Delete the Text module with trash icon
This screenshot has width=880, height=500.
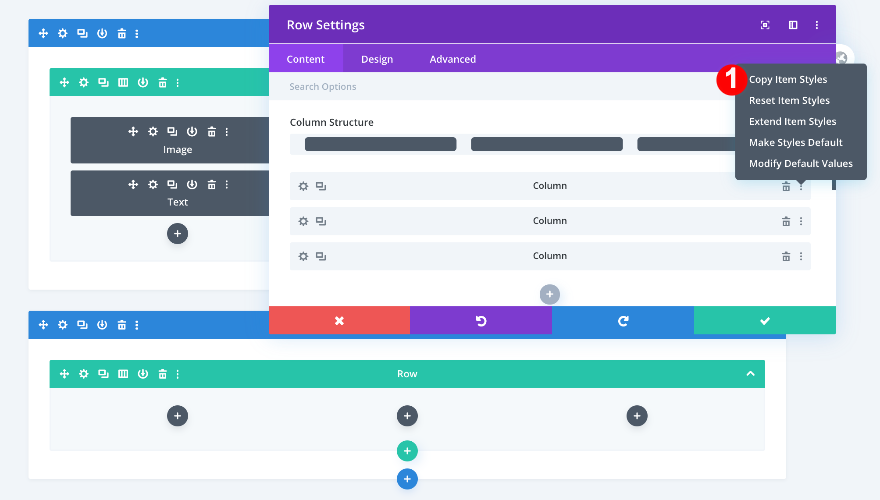coord(212,185)
